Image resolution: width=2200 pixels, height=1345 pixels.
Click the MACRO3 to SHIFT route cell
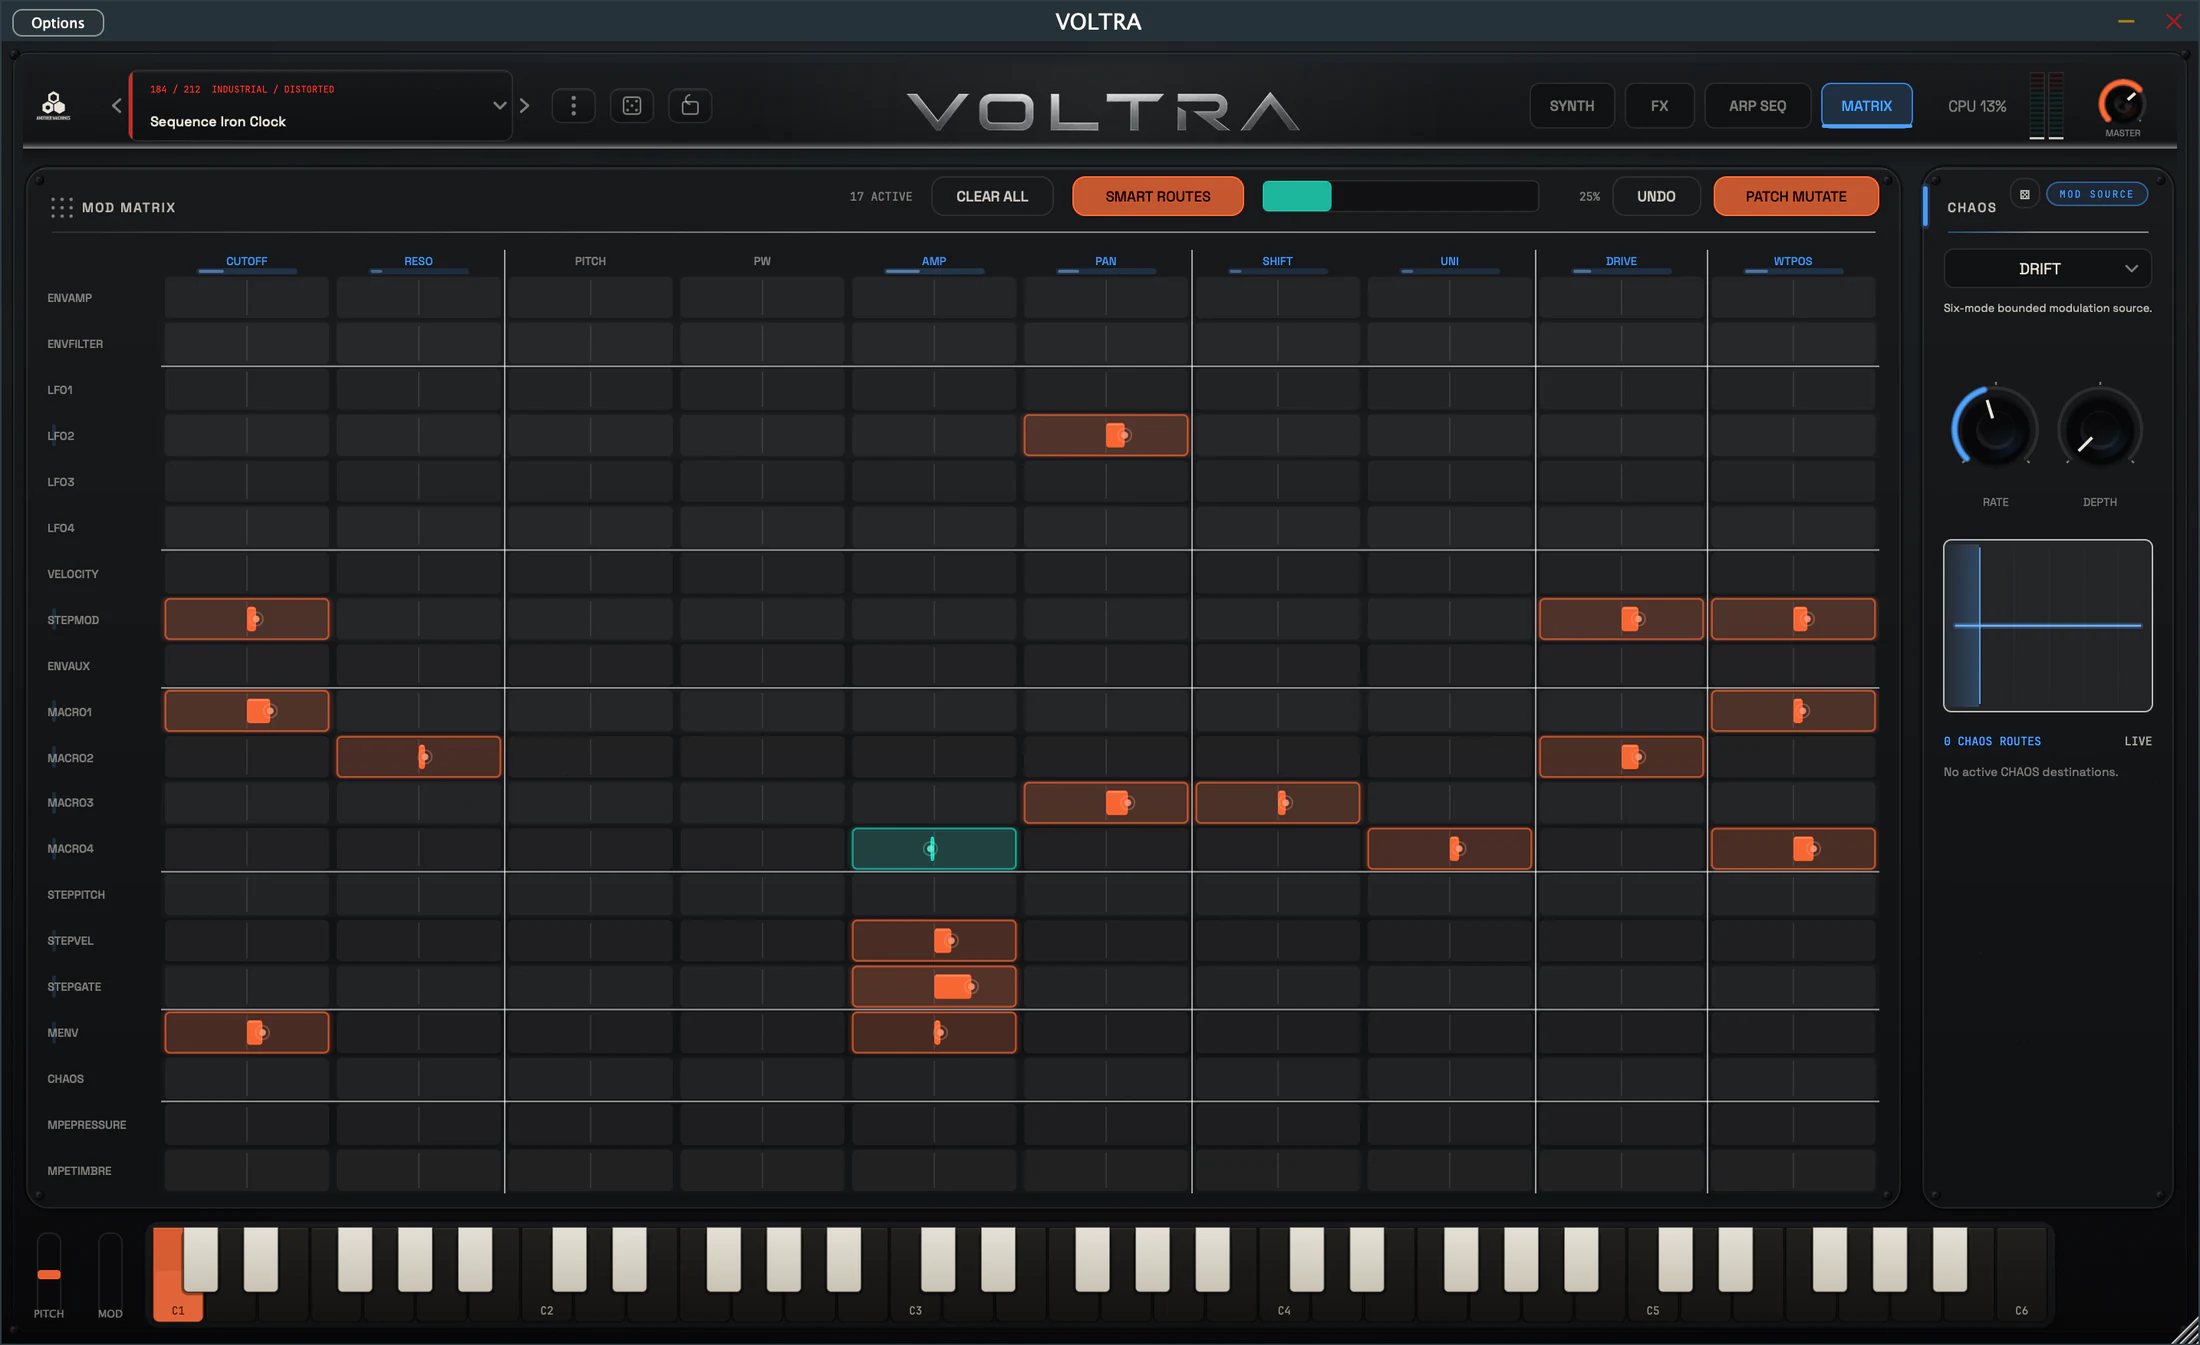[1278, 803]
